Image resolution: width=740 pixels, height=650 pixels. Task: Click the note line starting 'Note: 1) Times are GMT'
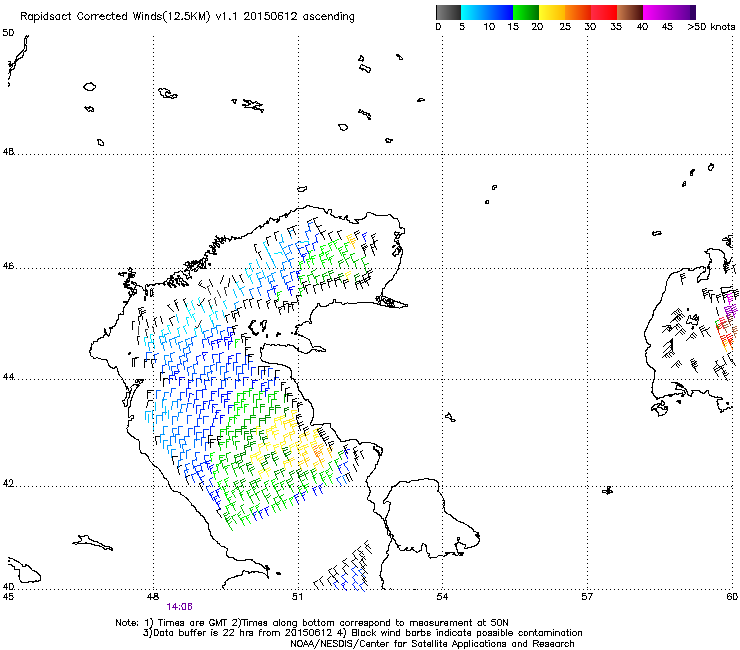312,623
